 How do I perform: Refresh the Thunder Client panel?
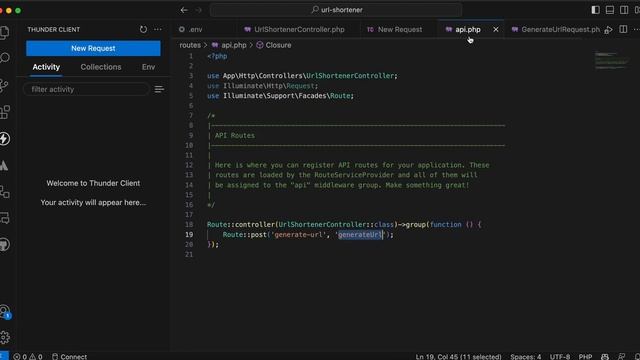tap(143, 29)
